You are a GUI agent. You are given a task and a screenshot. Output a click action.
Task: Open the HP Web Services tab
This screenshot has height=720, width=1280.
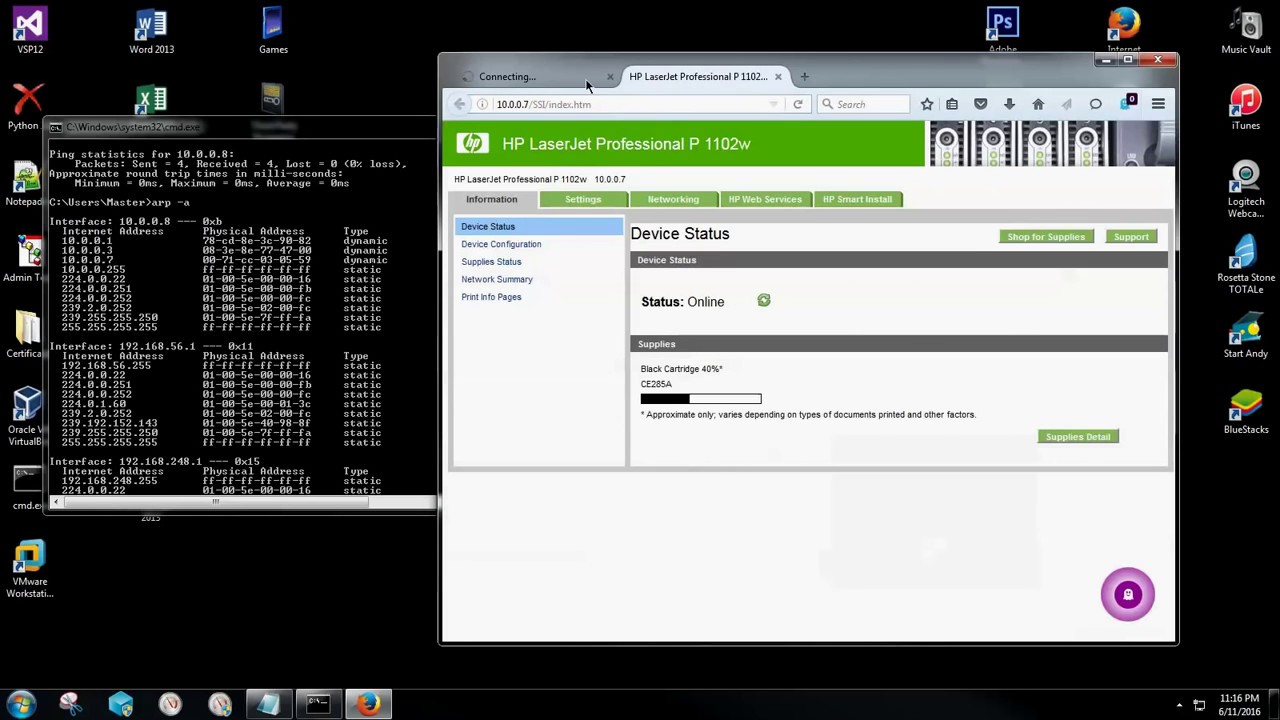coord(765,199)
